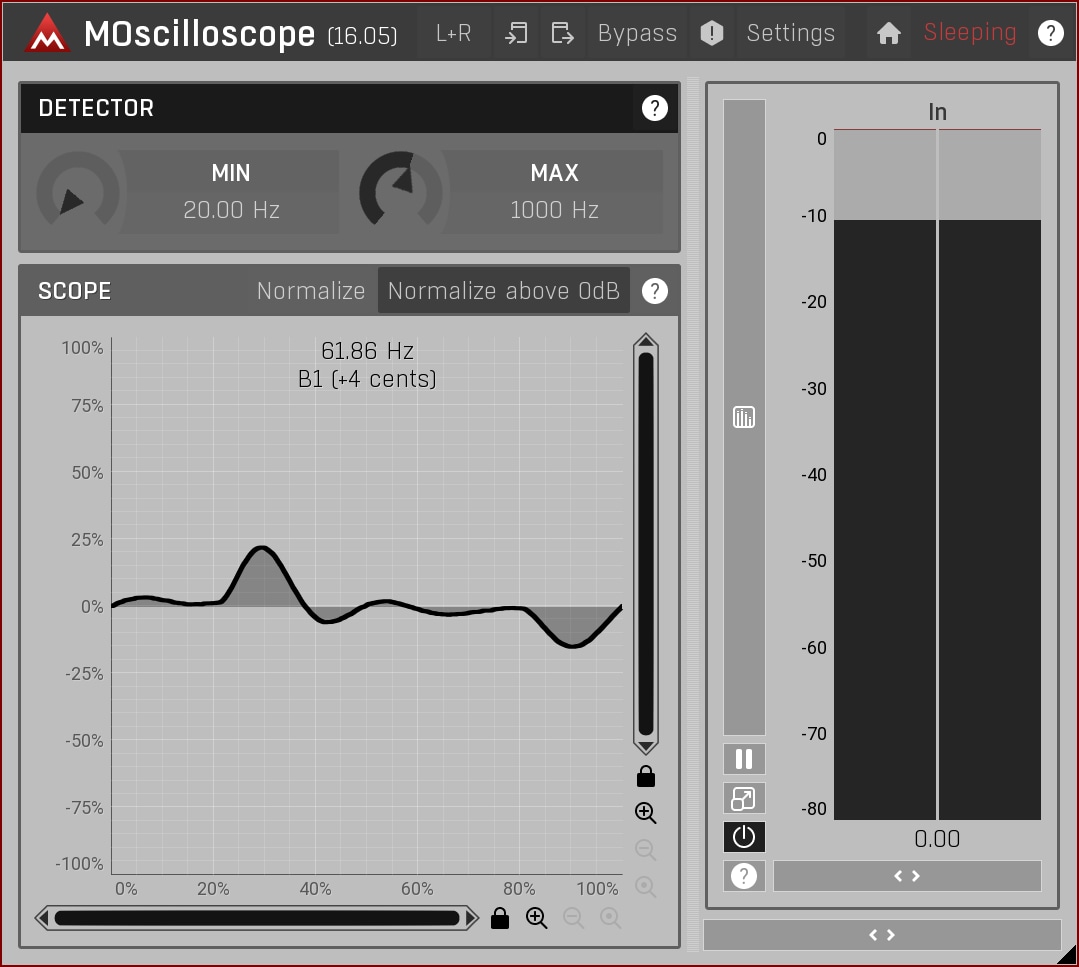Toggle the vertical zoom lock icon
The height and width of the screenshot is (967, 1079).
click(645, 776)
